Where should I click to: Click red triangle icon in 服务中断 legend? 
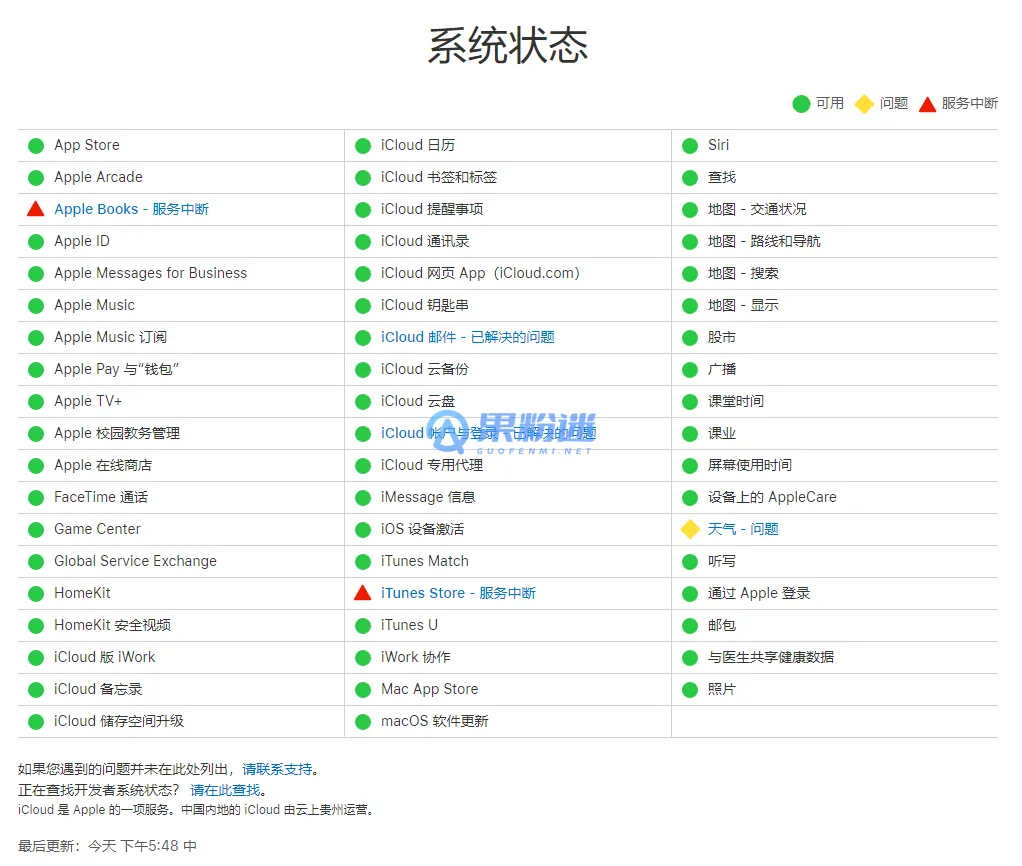(927, 104)
